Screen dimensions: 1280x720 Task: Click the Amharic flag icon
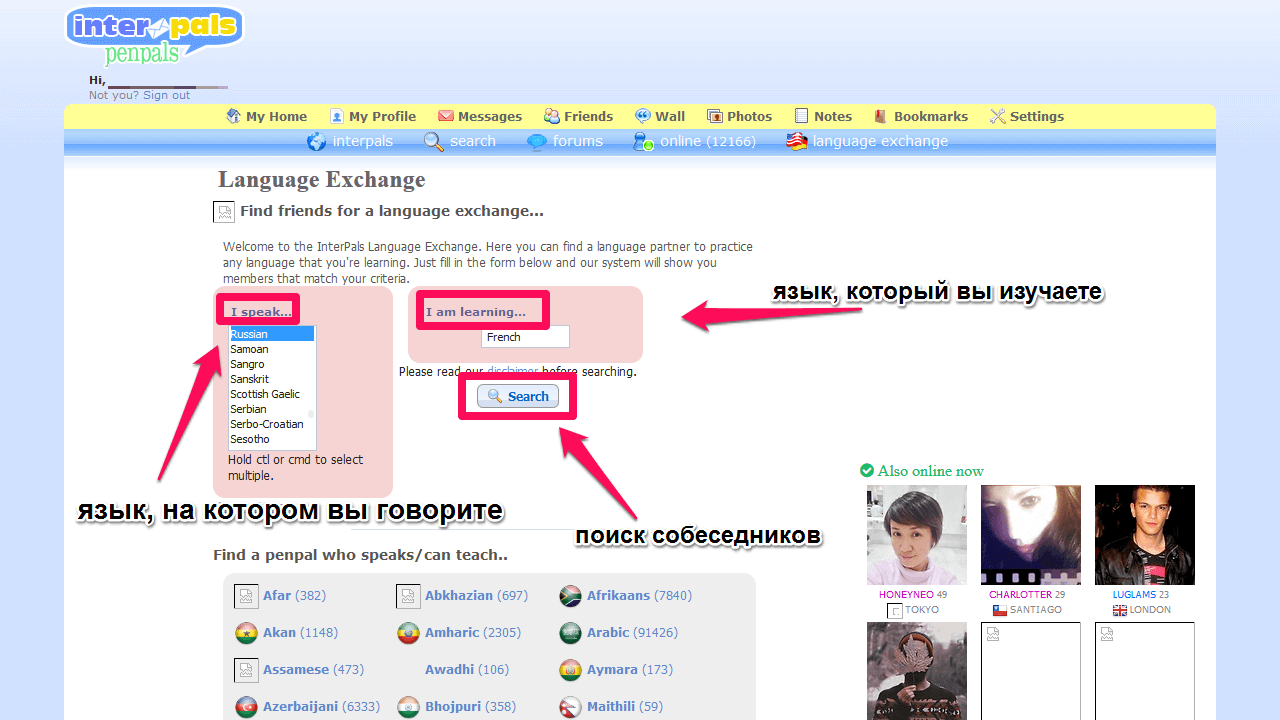click(x=408, y=633)
